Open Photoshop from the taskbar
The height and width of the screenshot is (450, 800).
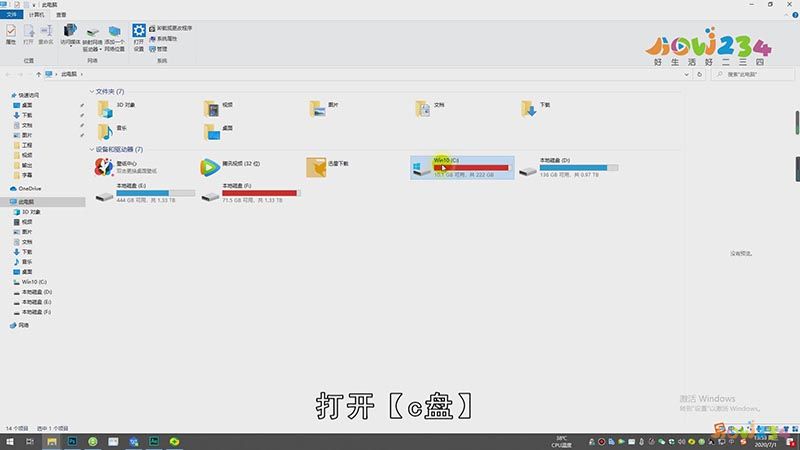72,441
